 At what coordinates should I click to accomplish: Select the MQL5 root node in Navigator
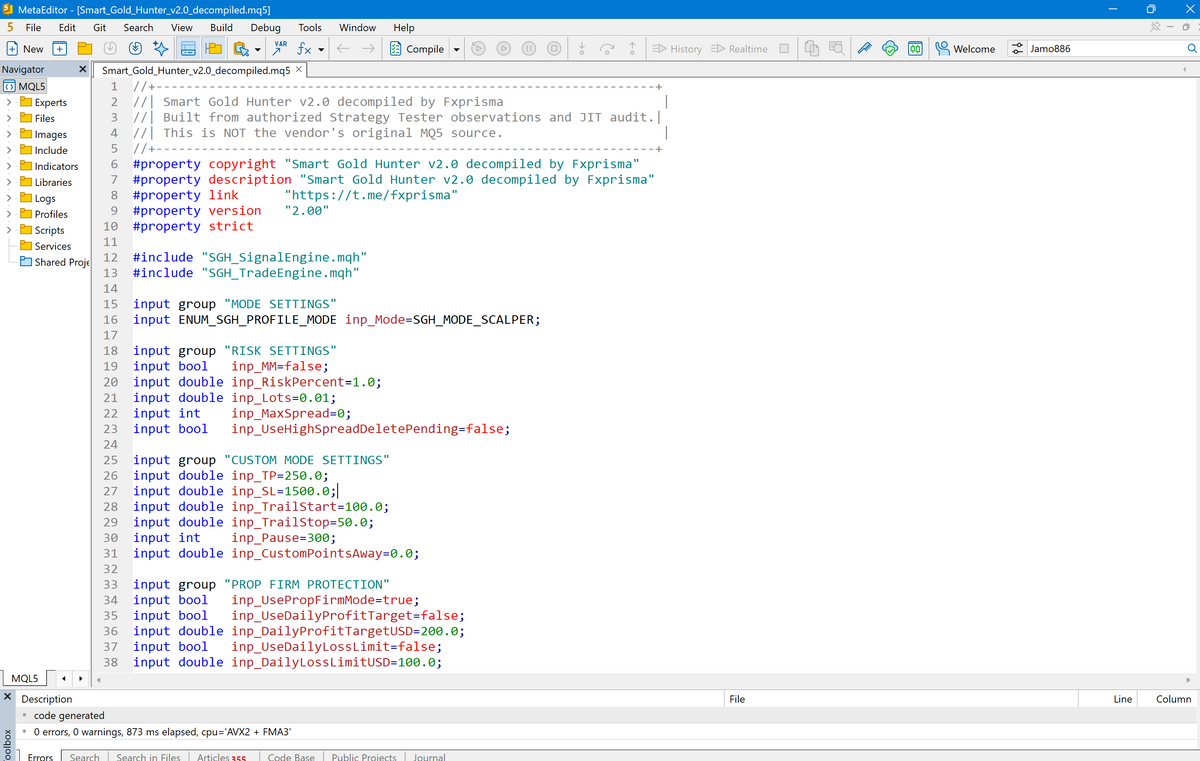(x=23, y=86)
